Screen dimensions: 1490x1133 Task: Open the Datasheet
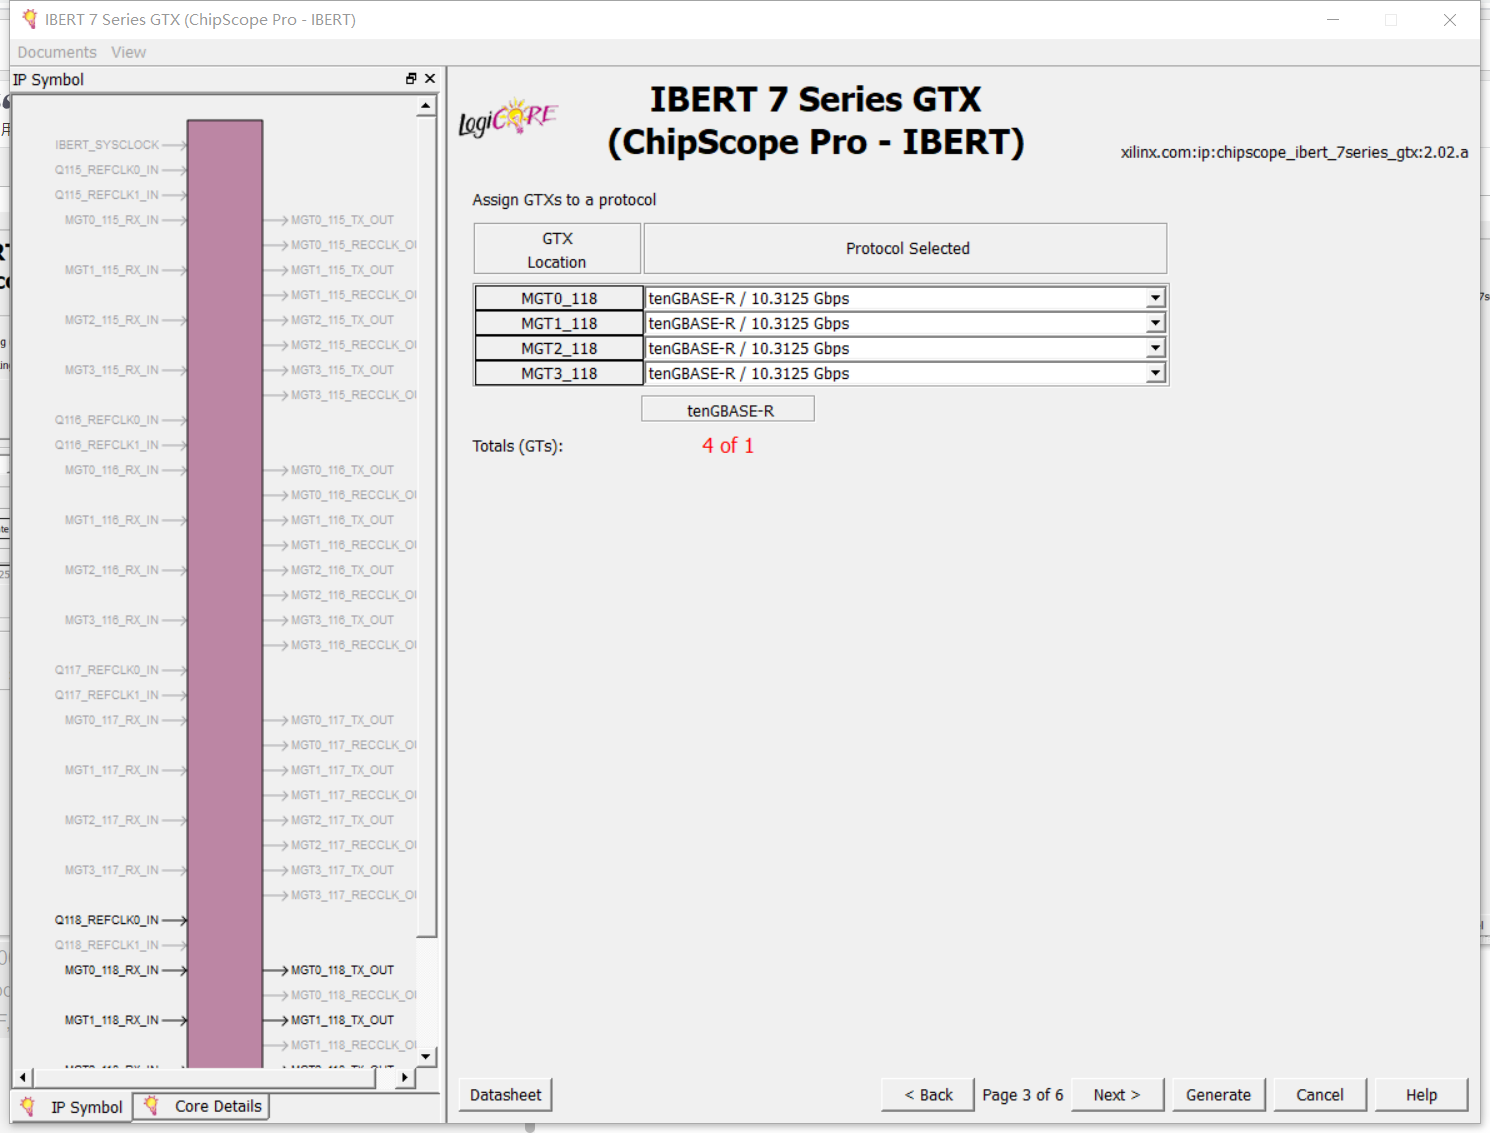tap(505, 1095)
